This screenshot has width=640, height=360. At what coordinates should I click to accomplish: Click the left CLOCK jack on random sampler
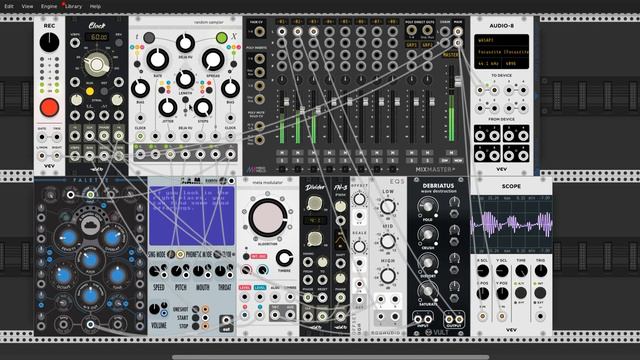pyautogui.click(x=140, y=136)
